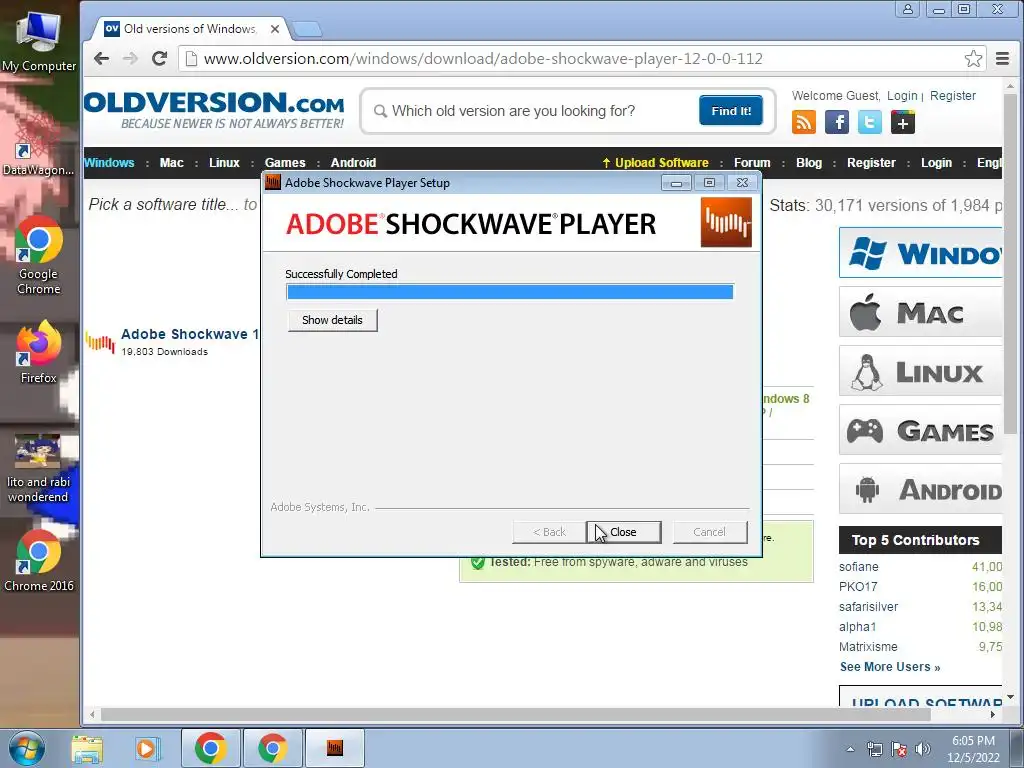Open a new browser tab

[x=306, y=29]
